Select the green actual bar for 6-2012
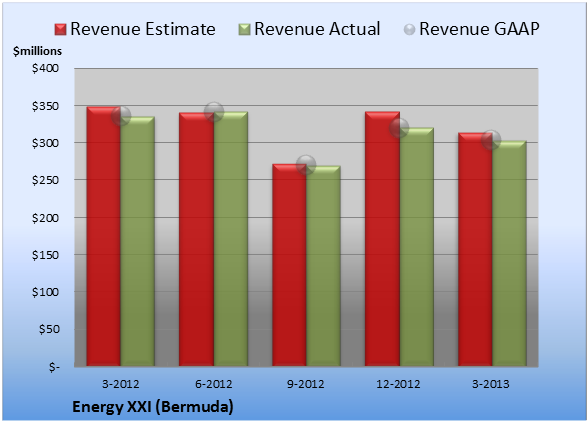 (x=230, y=239)
